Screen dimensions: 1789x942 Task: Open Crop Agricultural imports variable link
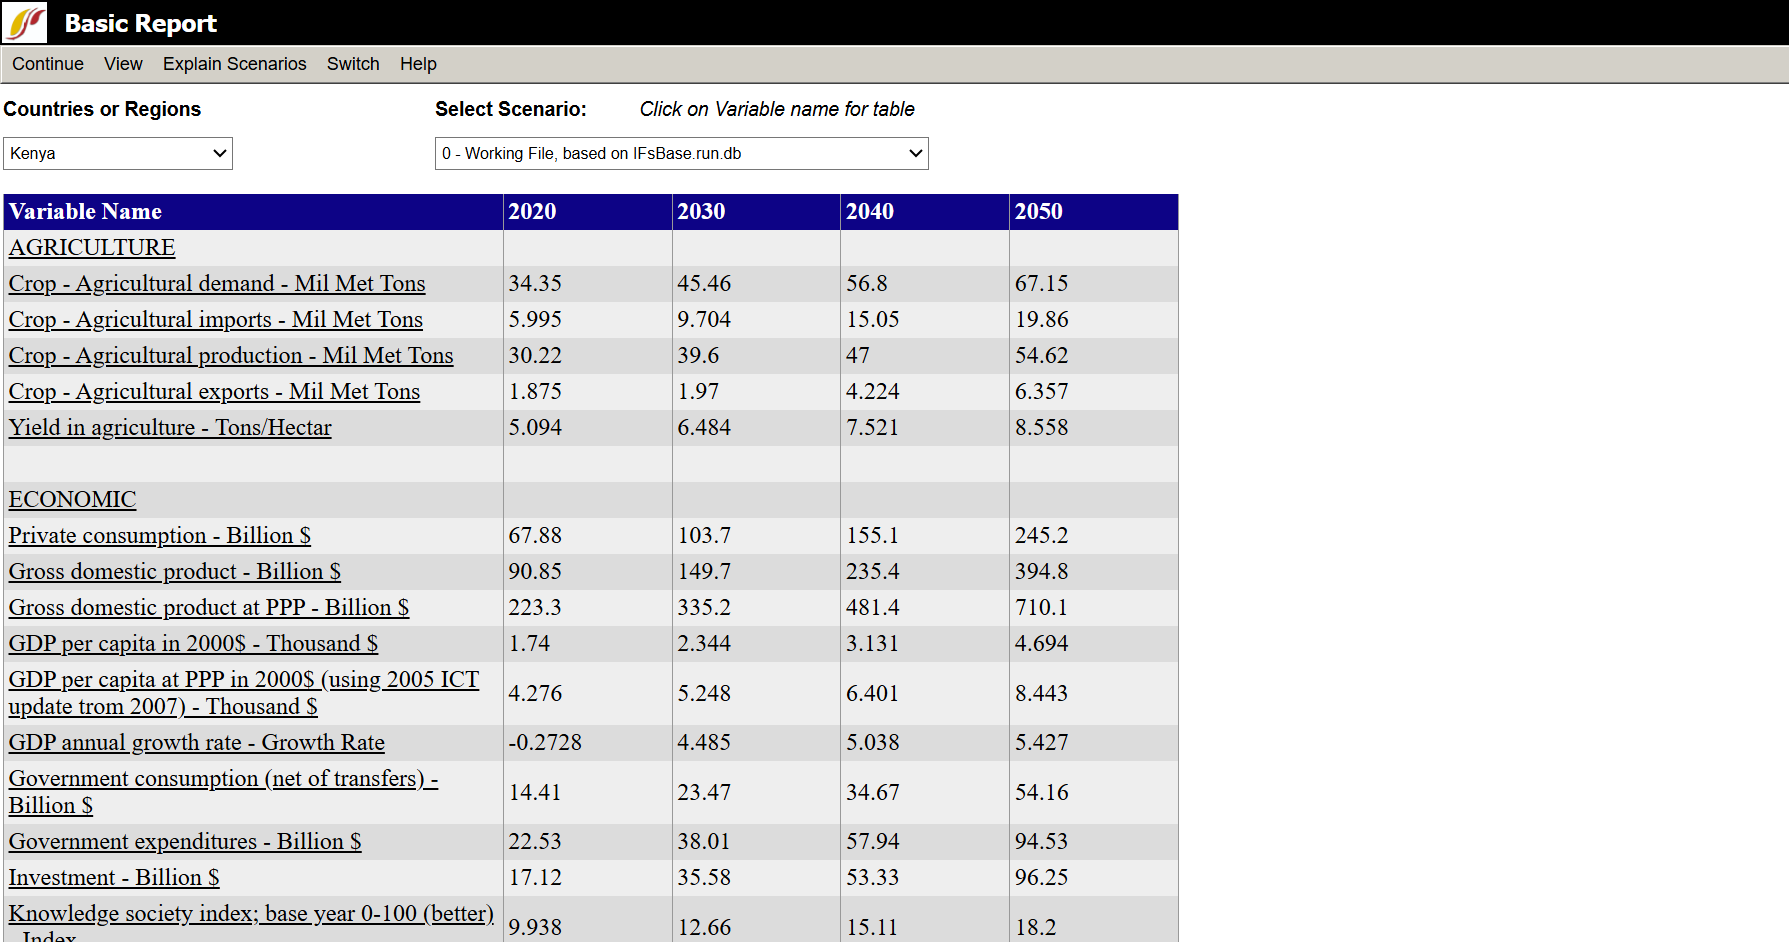(x=216, y=320)
